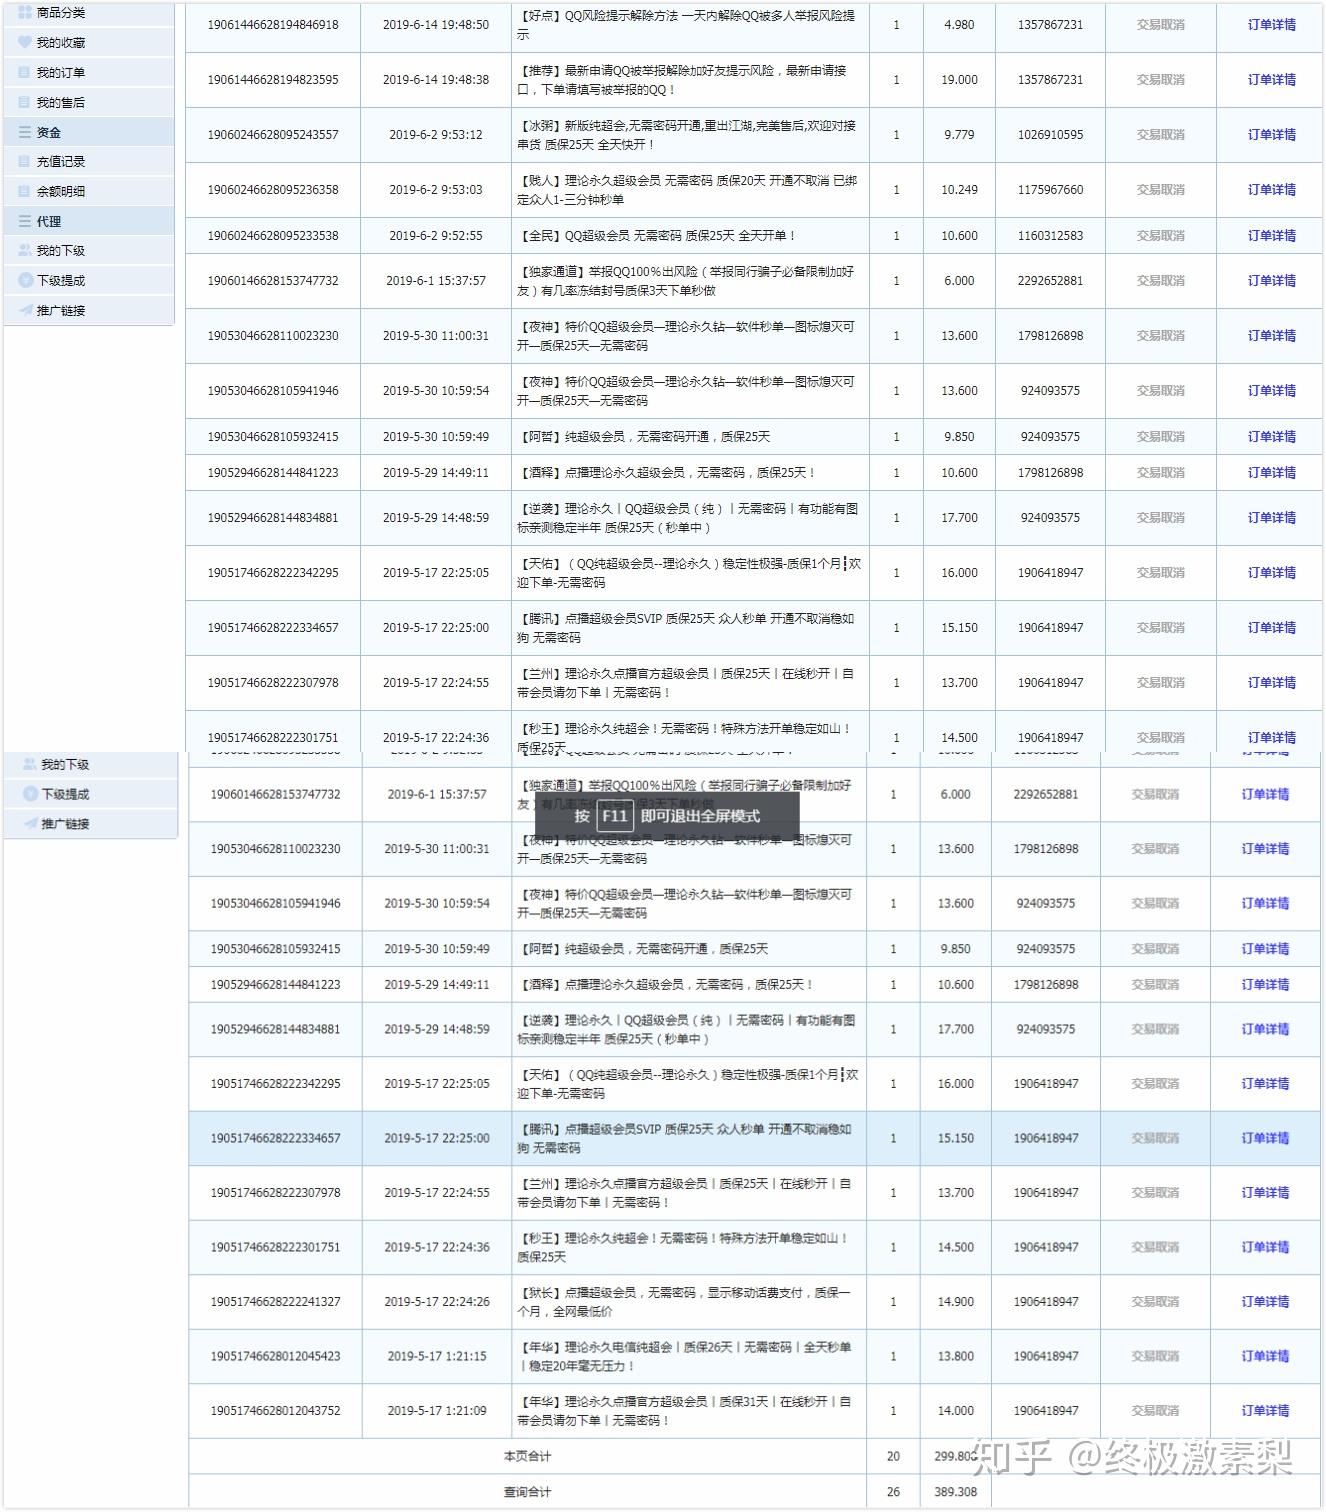
Task: Click the date 2019-5-17 1:21:09
Action: tap(437, 1411)
